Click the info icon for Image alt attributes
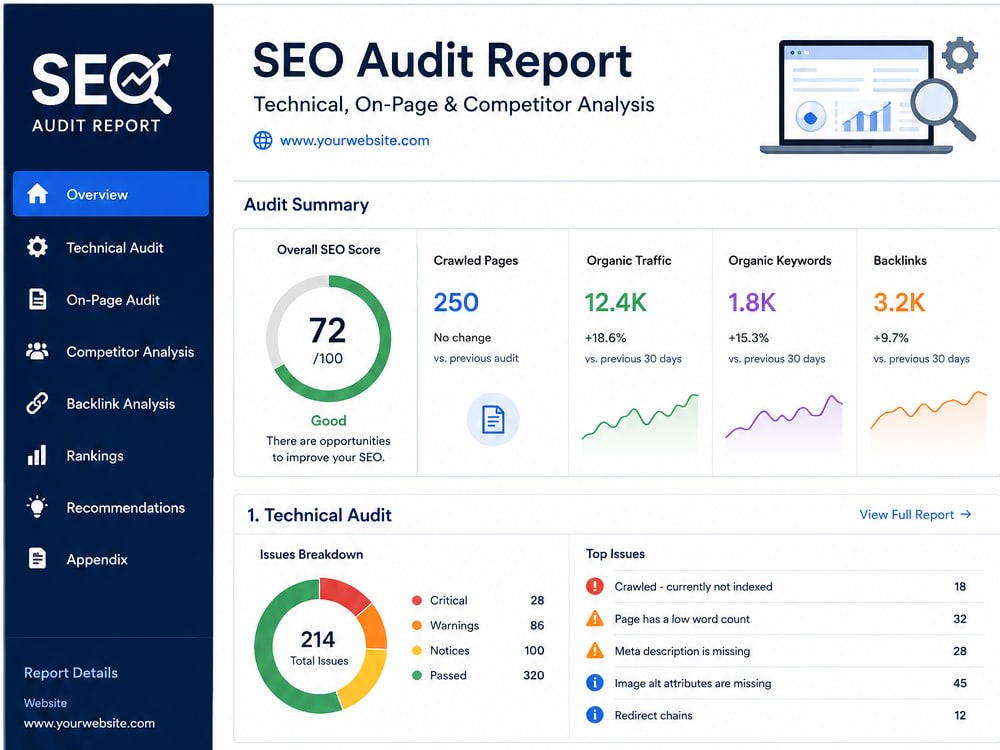 click(x=594, y=682)
